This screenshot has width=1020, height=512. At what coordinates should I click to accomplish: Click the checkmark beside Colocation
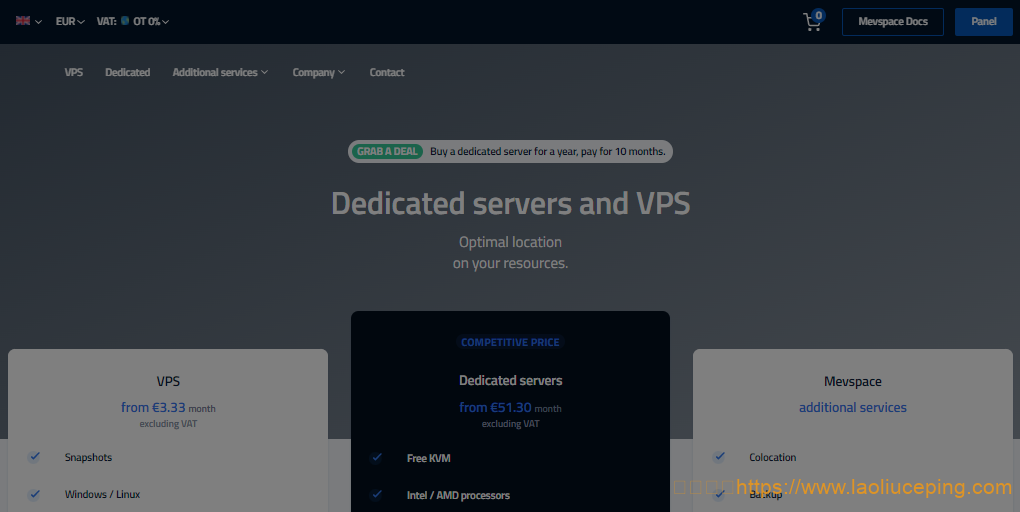(x=719, y=457)
